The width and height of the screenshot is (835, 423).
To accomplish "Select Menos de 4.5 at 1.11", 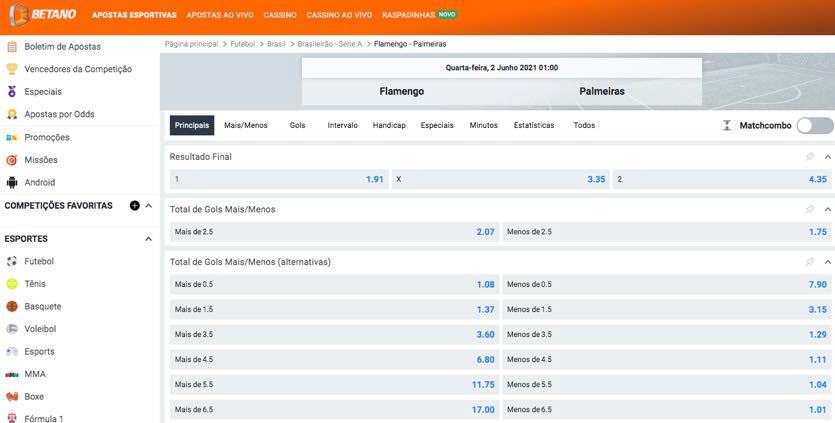I will click(x=667, y=360).
